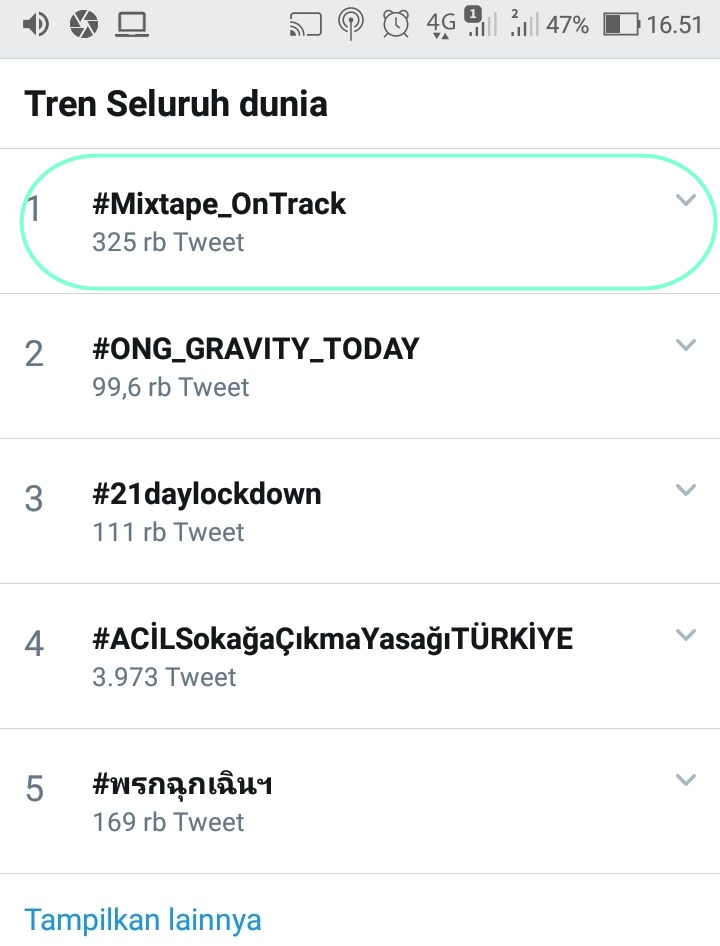Tap the cast screen icon
720x946 pixels.
tap(304, 24)
